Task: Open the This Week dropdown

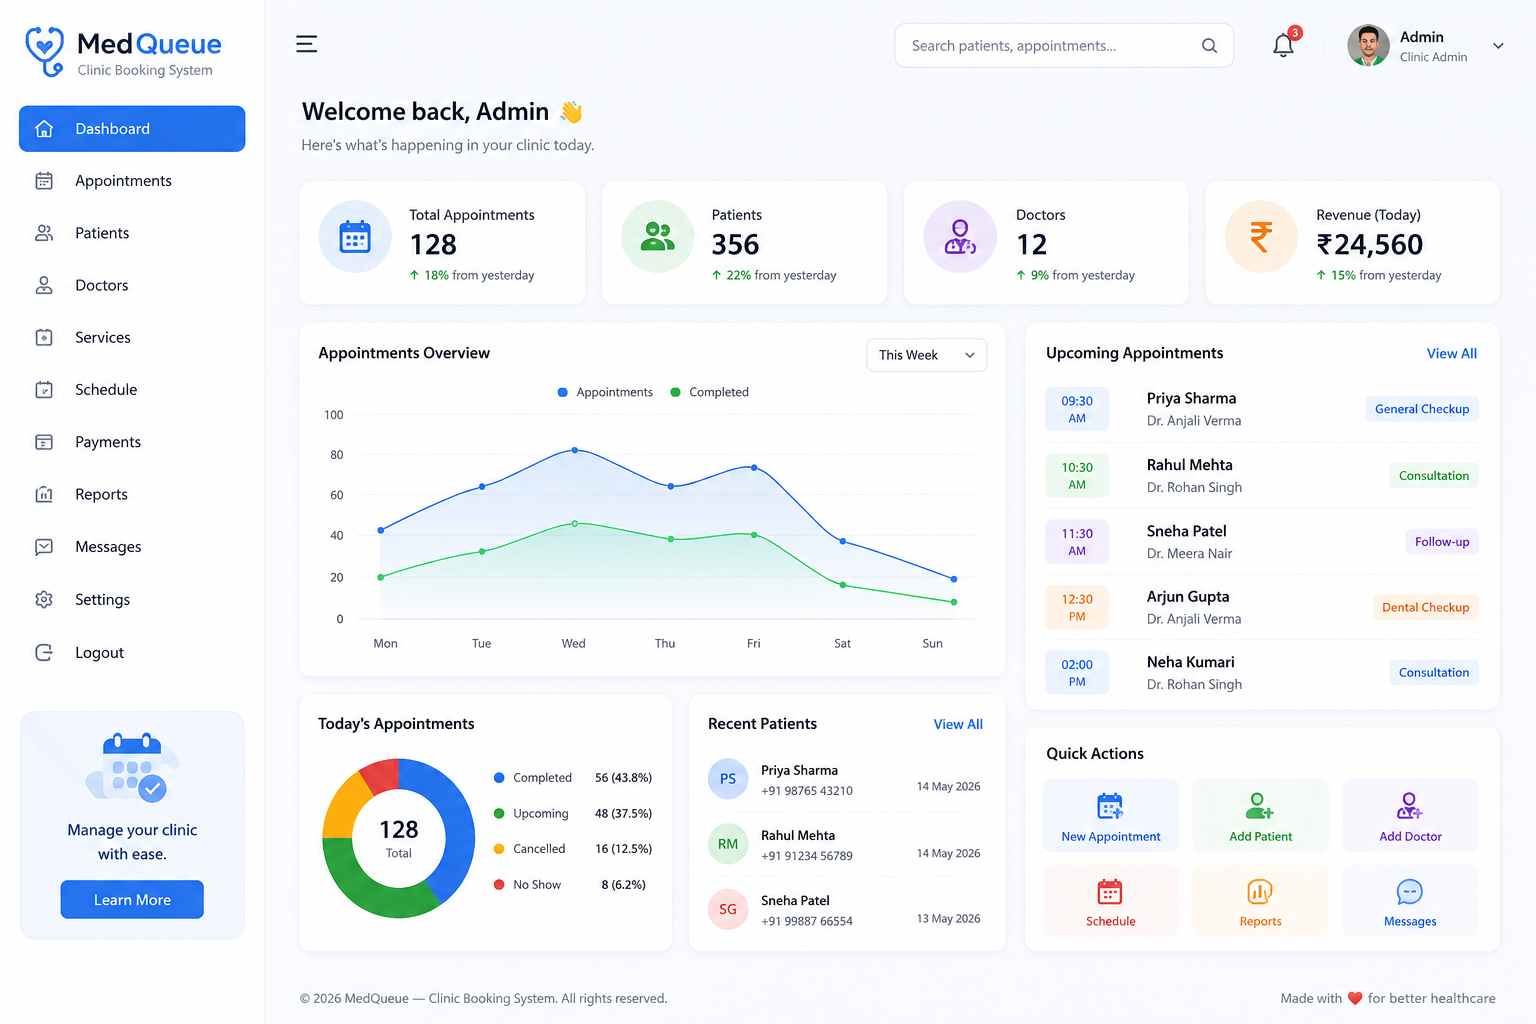Action: (926, 355)
